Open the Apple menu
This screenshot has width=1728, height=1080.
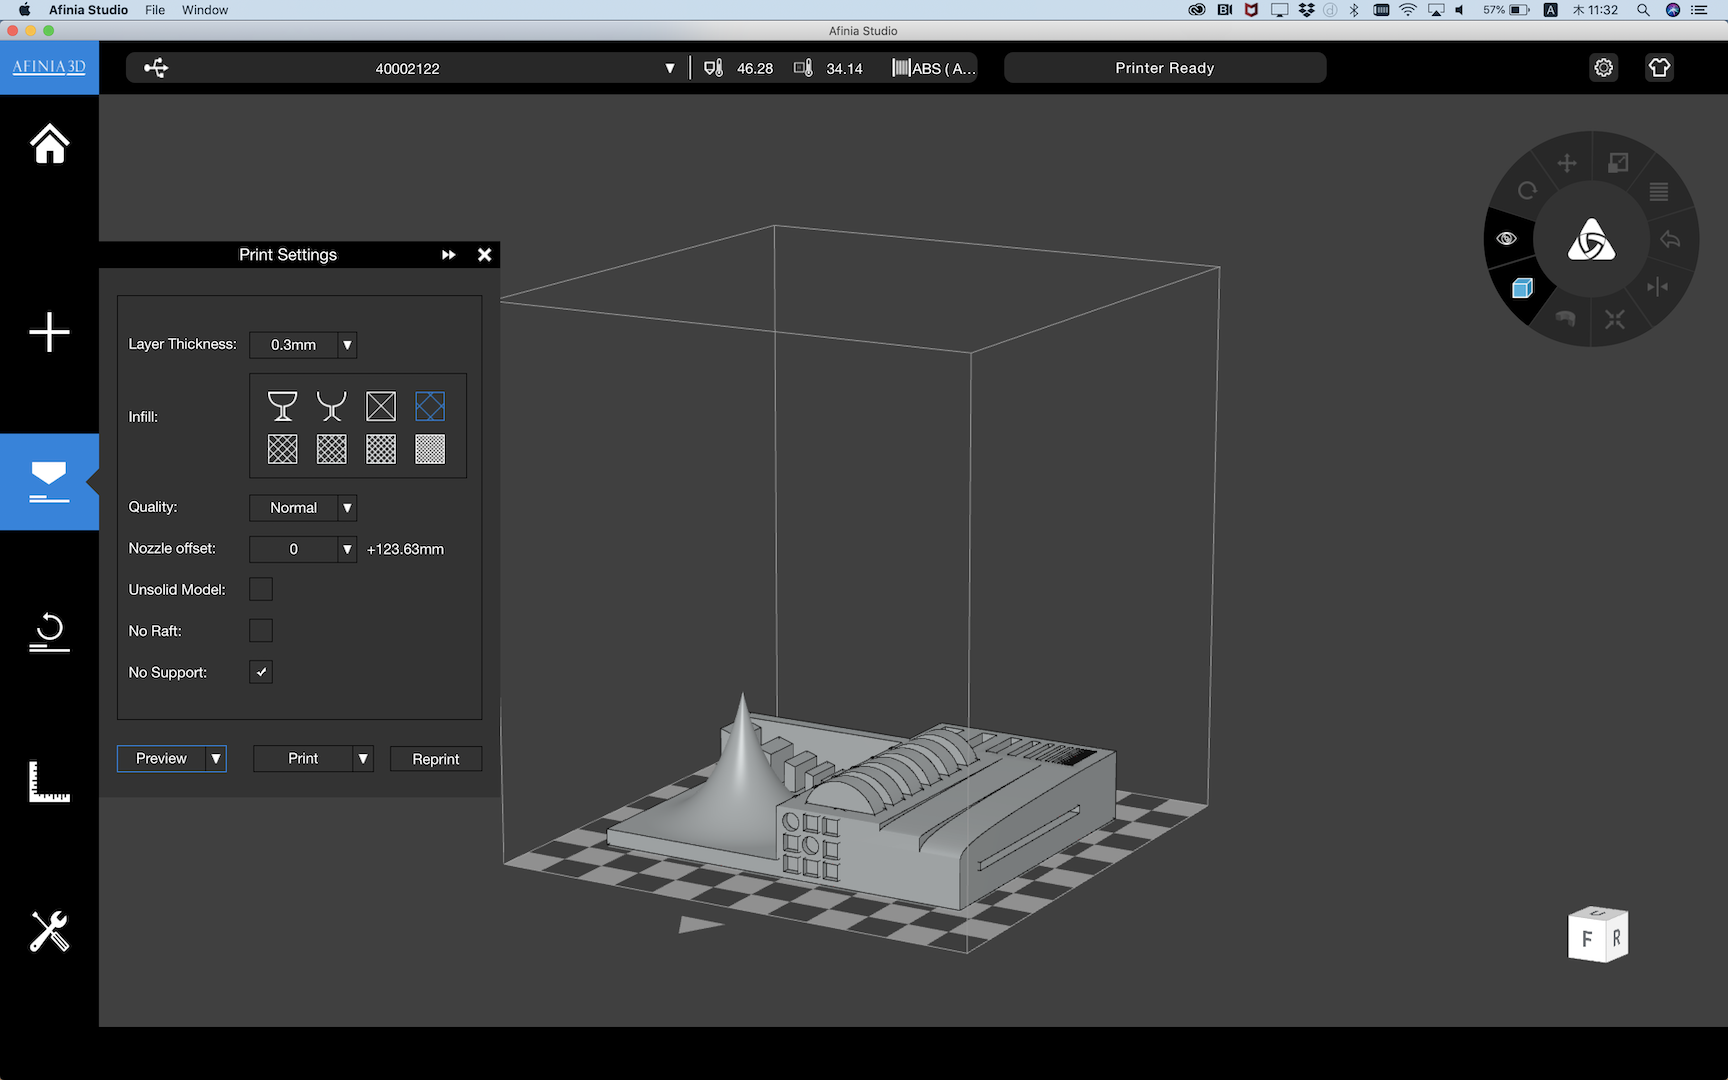pos(24,10)
